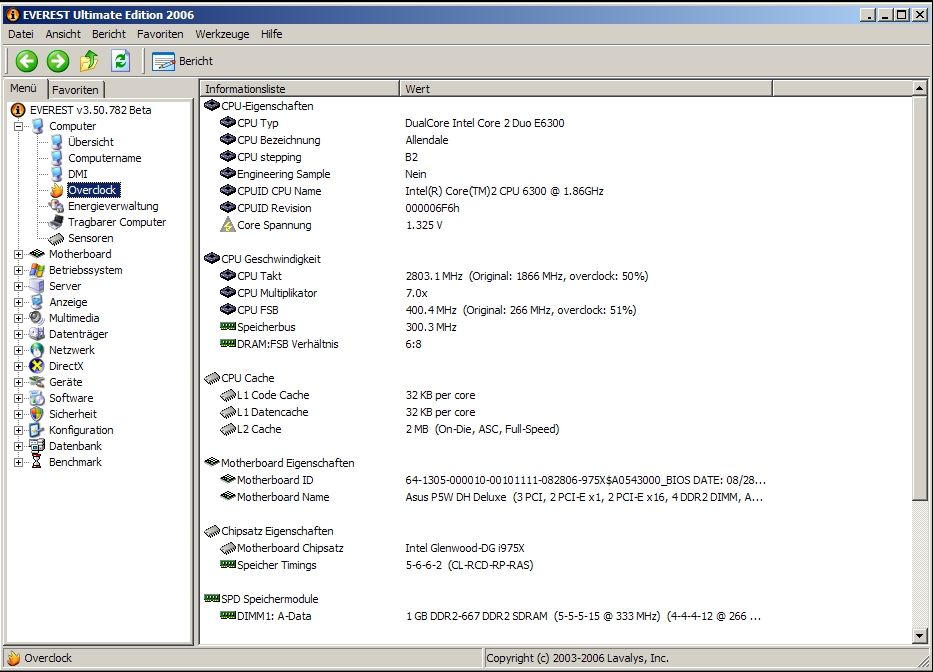The width and height of the screenshot is (933, 672).
Task: Click the Konfiguration icon in tree
Action: click(37, 430)
